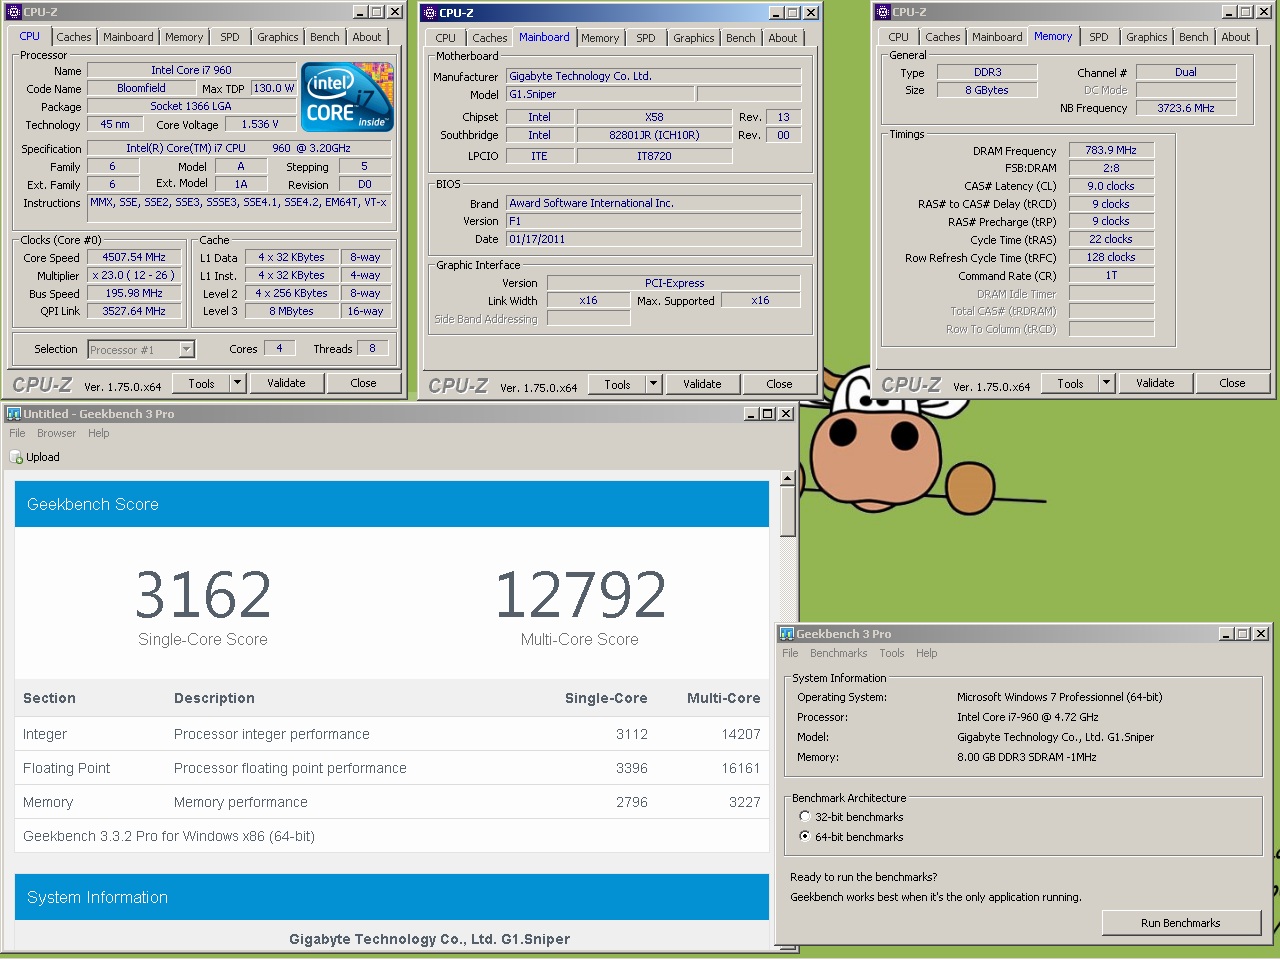Open File menu in Geekbench 3 Pro dialog
Viewport: 1280px width, 960px height.
click(790, 653)
